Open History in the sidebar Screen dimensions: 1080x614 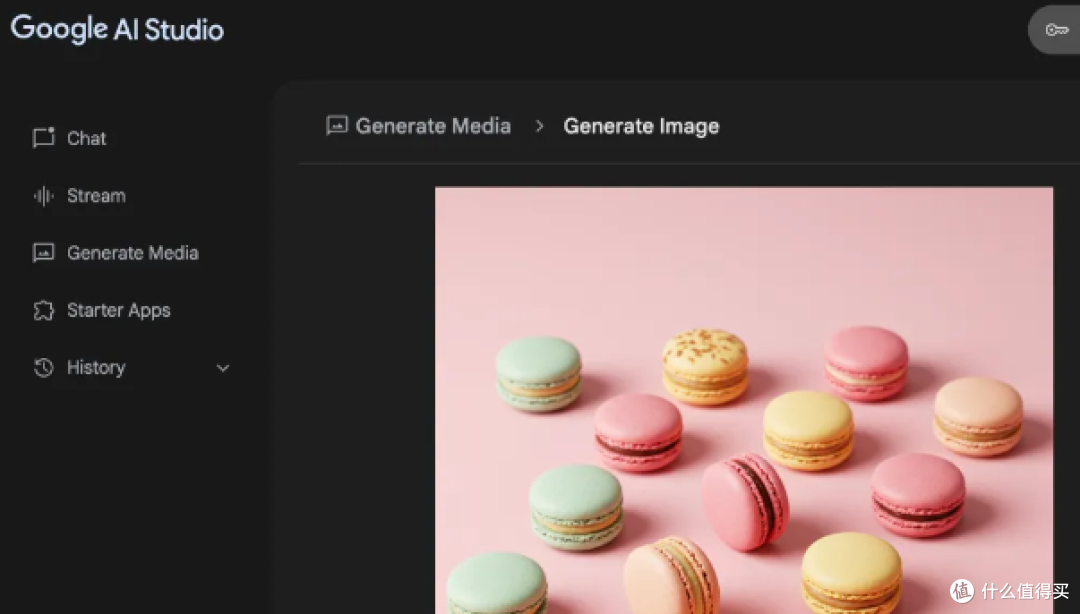pyautogui.click(x=96, y=368)
